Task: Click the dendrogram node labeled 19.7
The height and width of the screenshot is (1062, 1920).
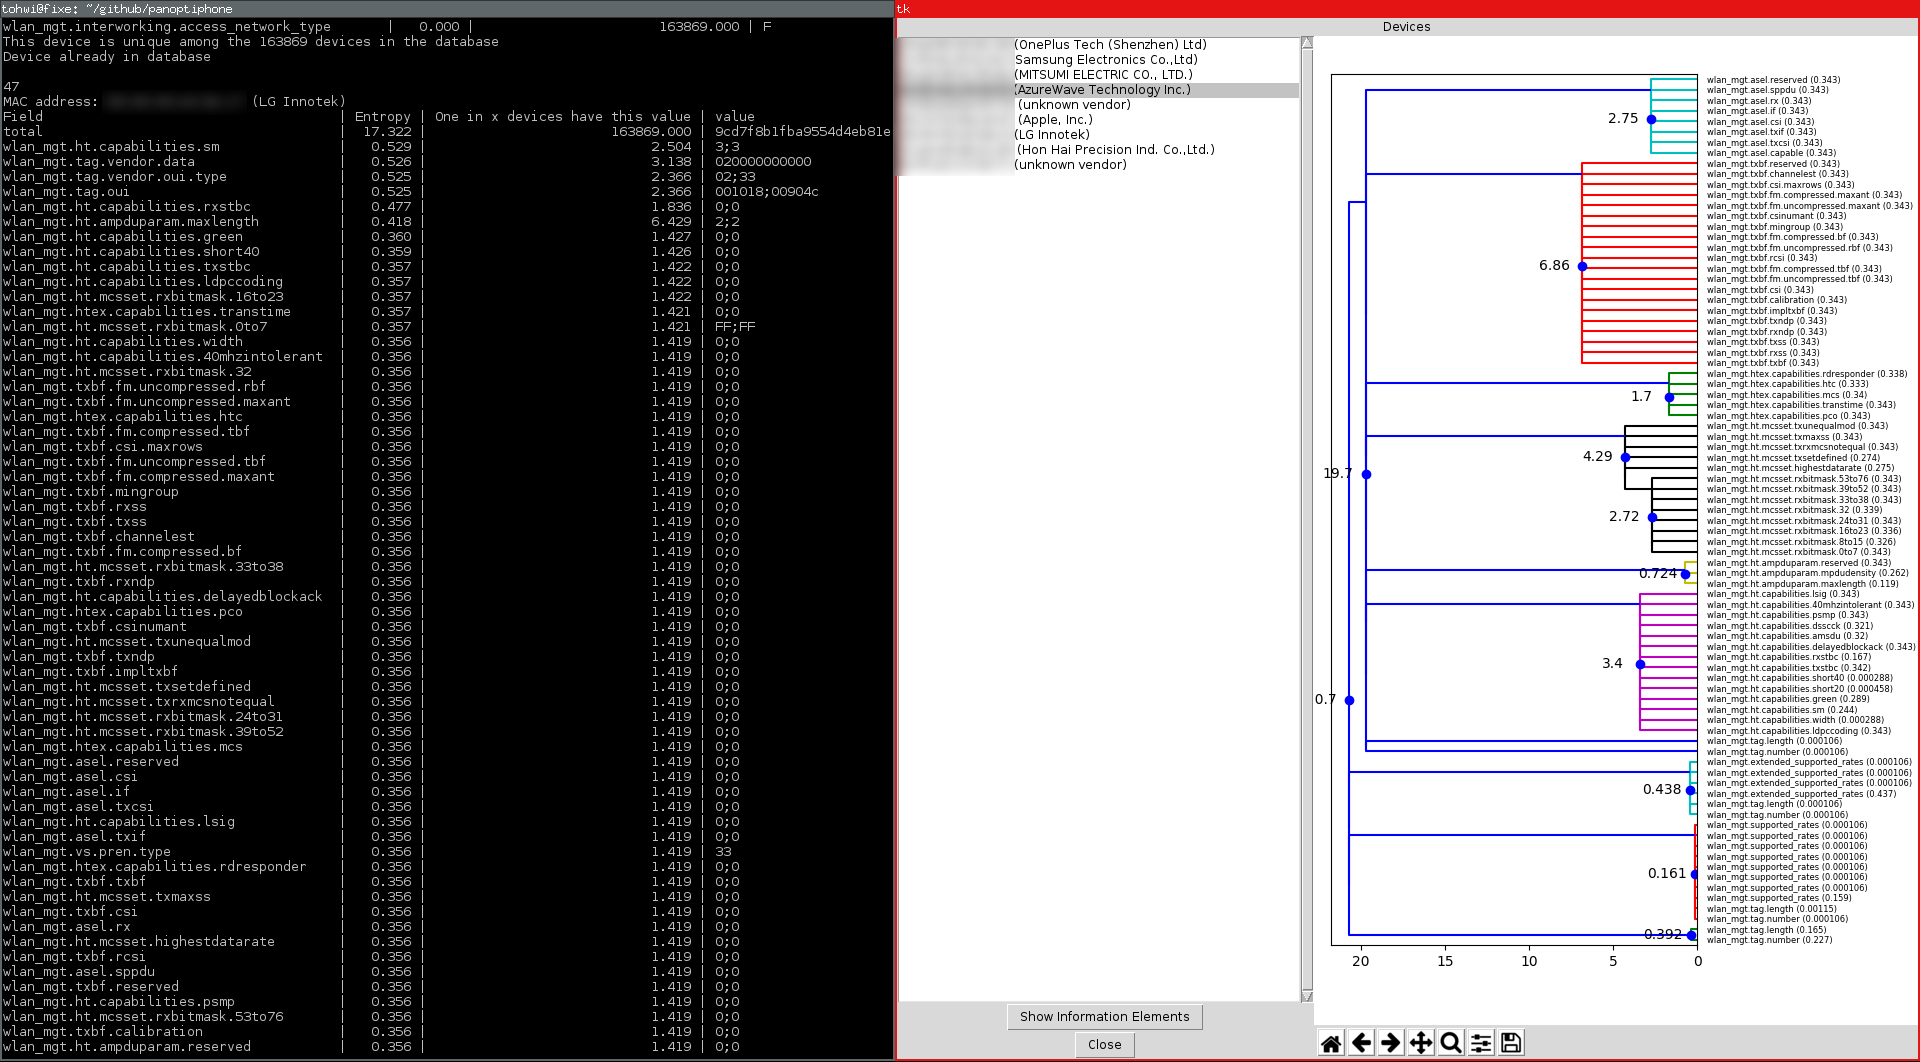Action: coord(1366,474)
